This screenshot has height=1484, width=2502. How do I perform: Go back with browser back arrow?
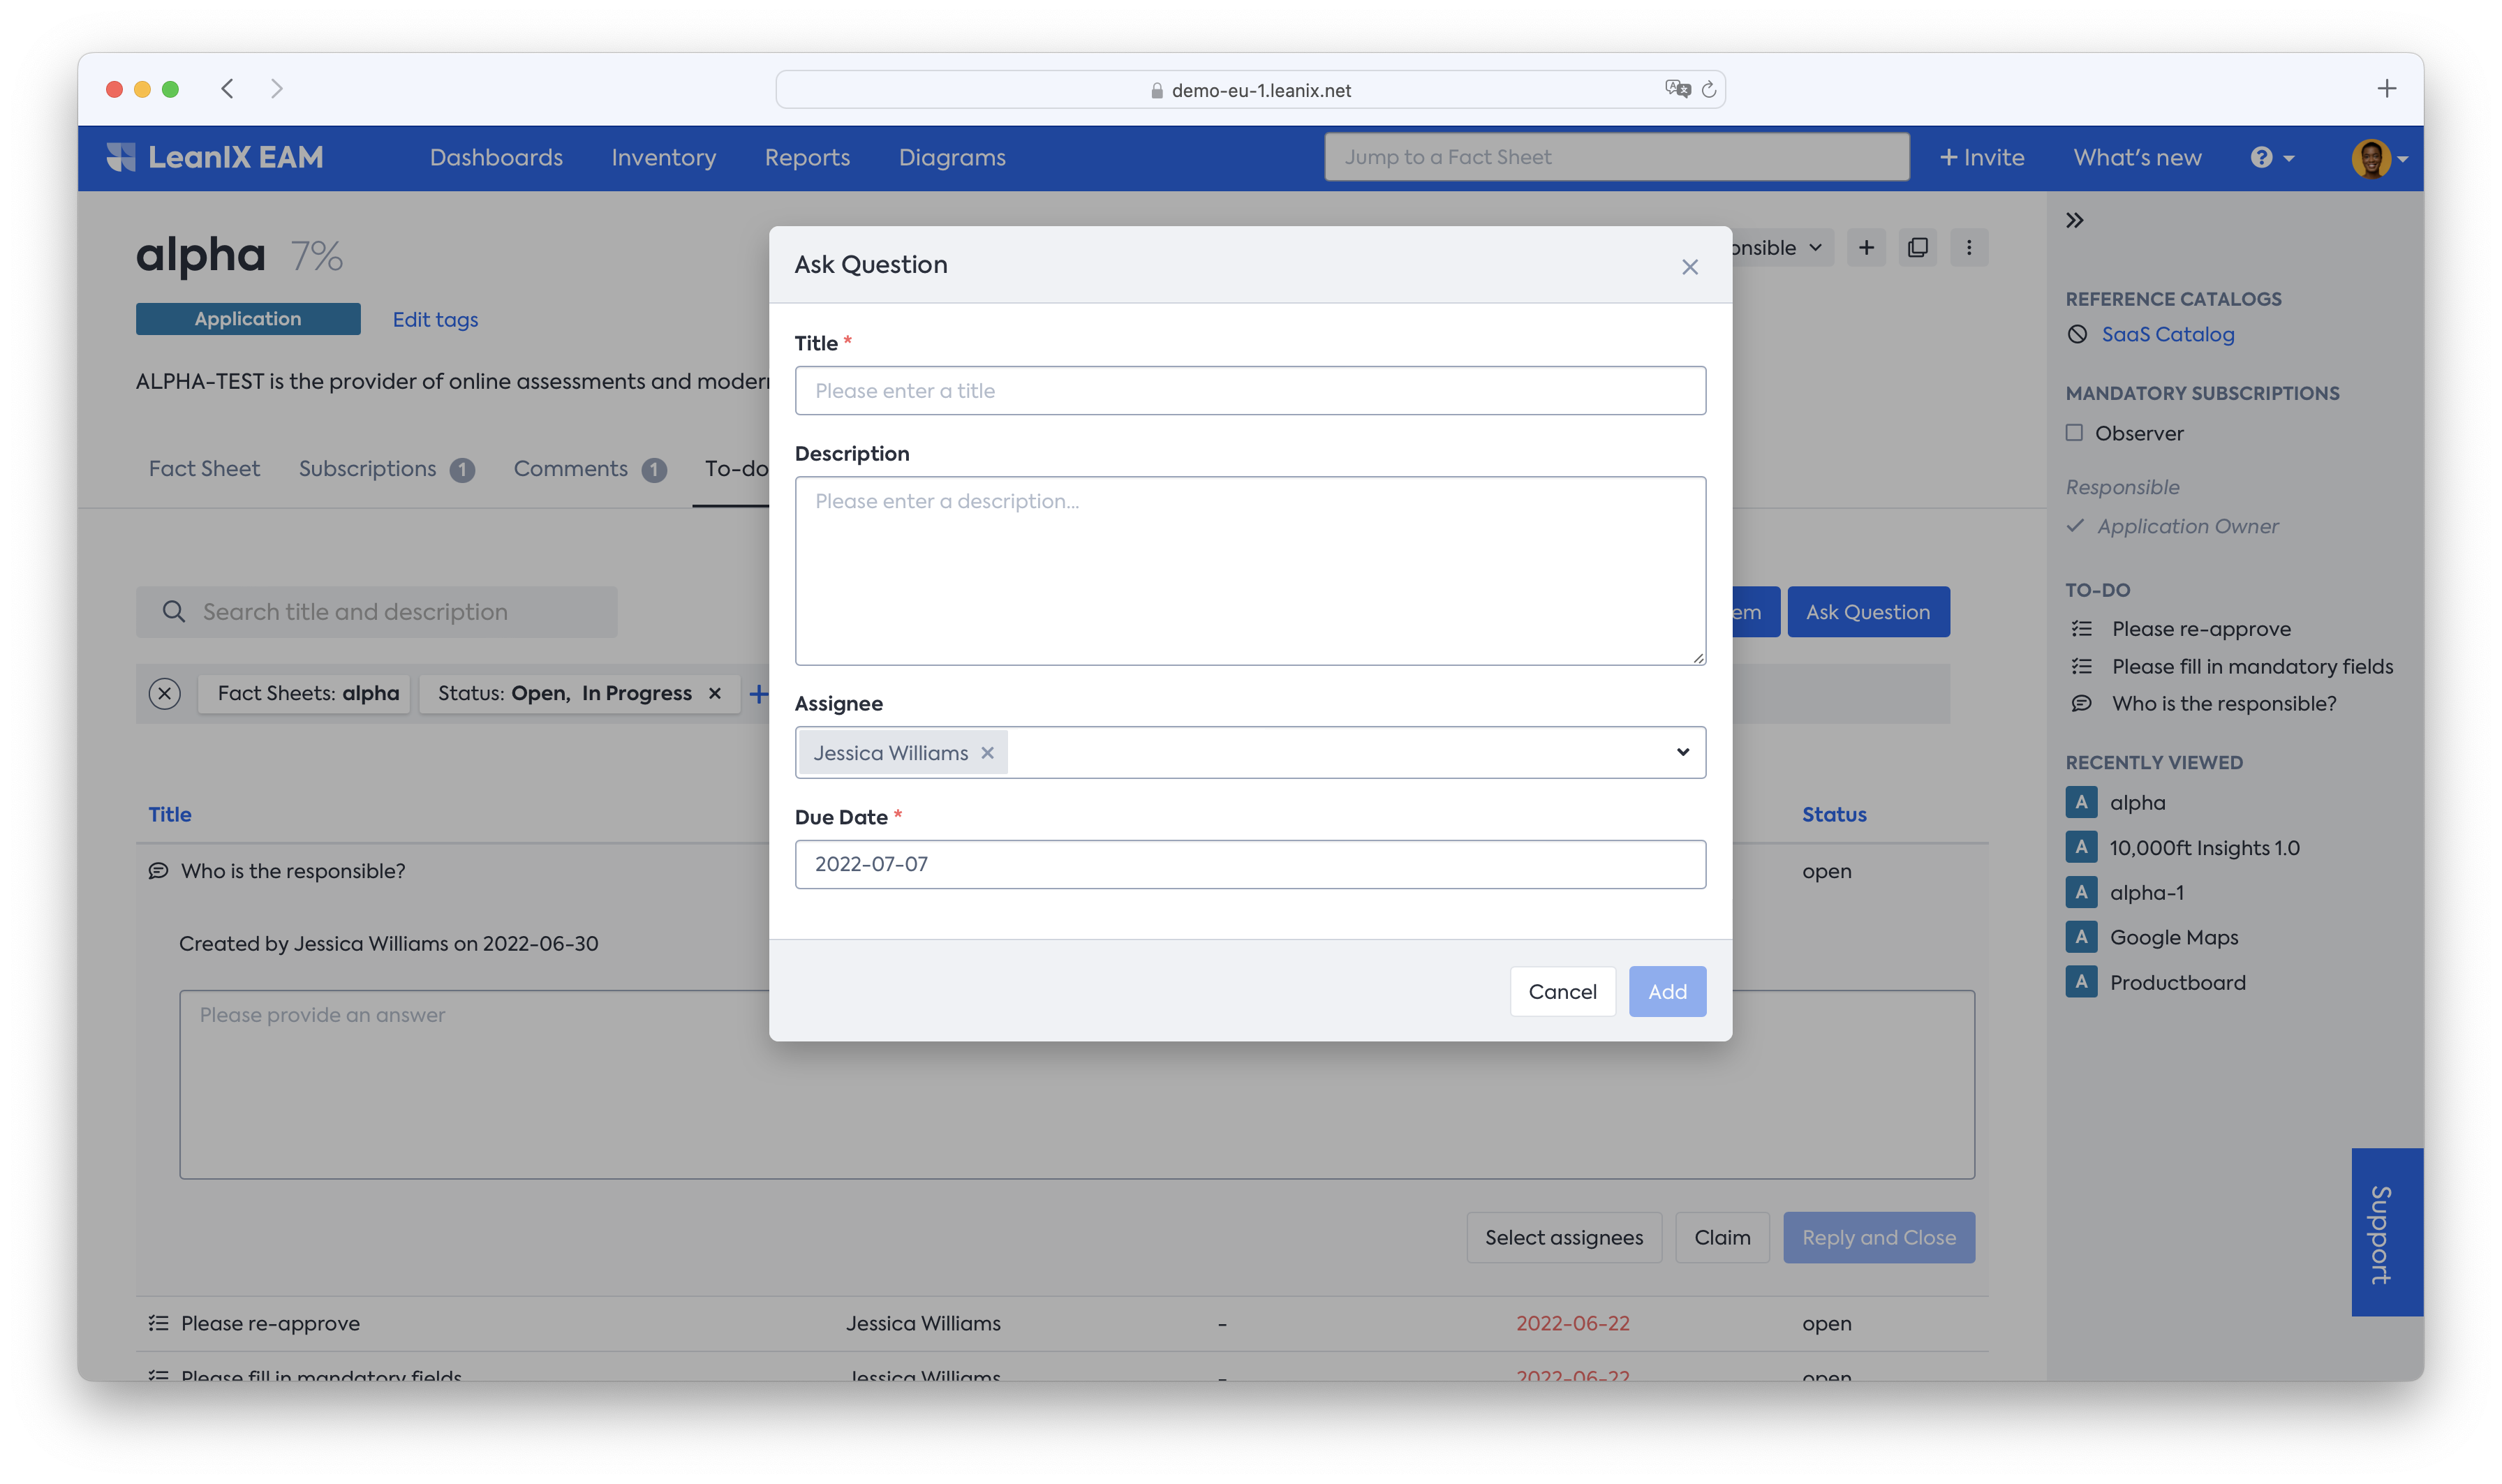[x=228, y=89]
